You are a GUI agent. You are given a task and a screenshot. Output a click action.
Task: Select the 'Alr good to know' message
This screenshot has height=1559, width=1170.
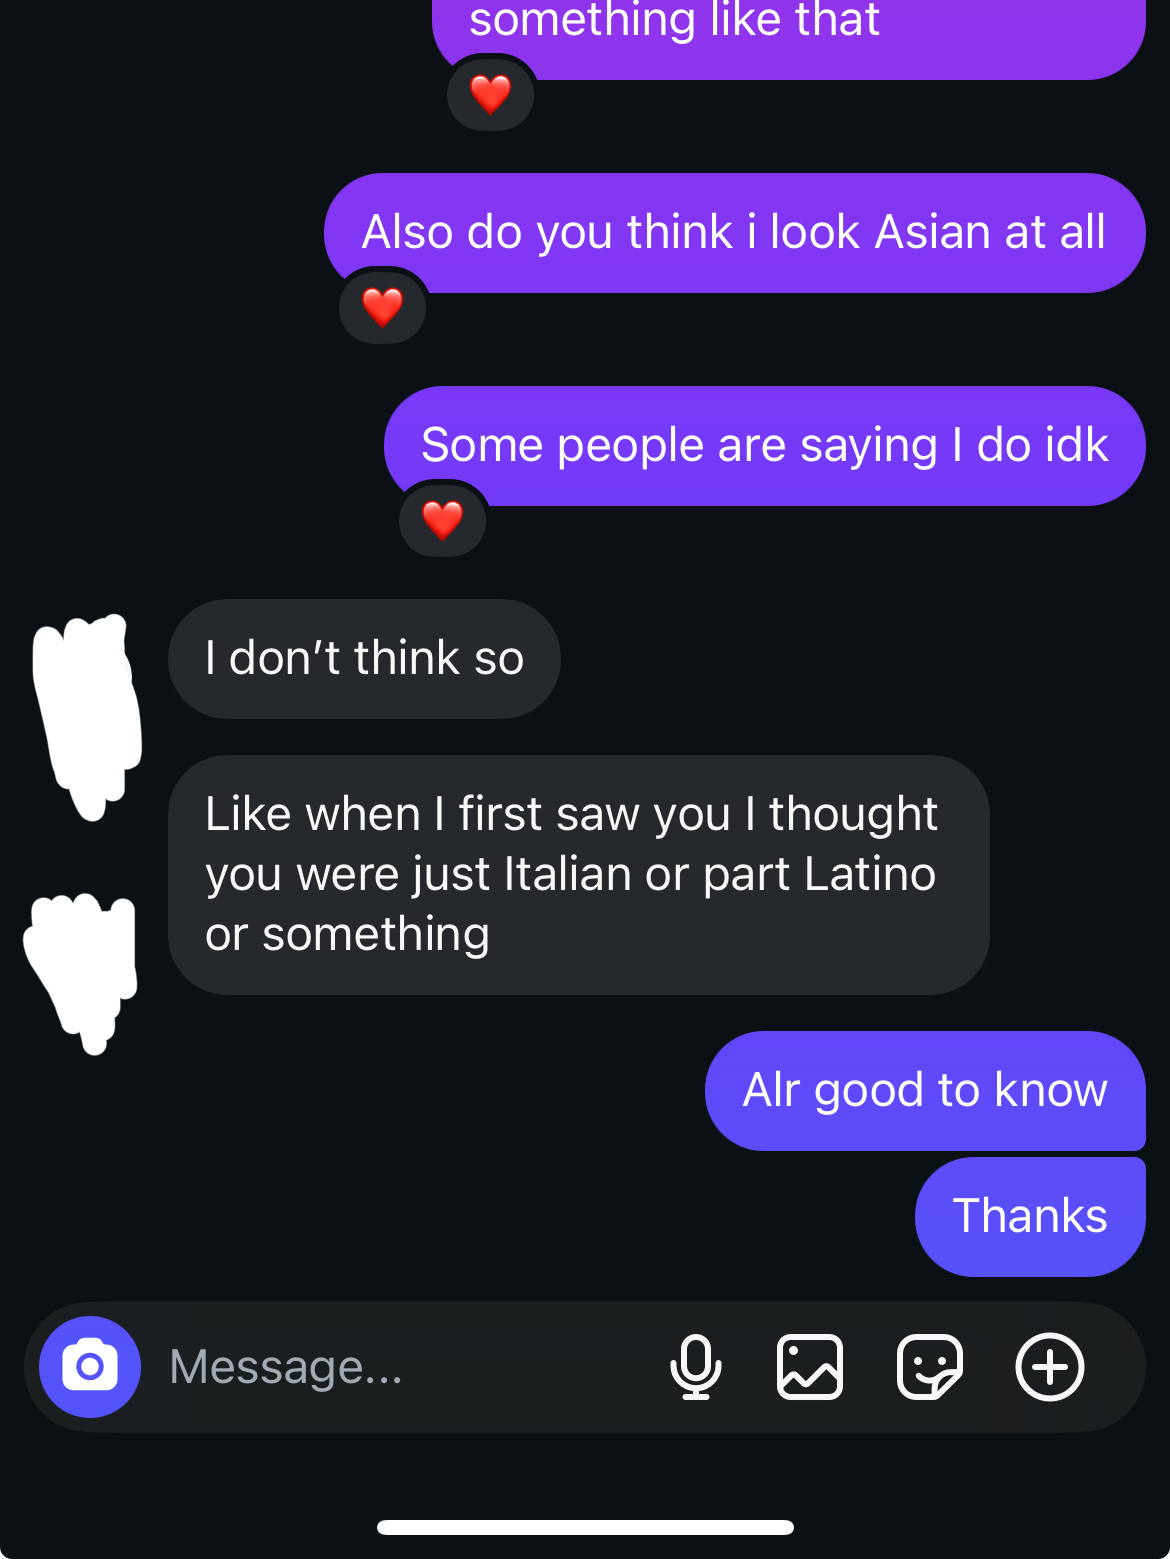click(x=925, y=1090)
